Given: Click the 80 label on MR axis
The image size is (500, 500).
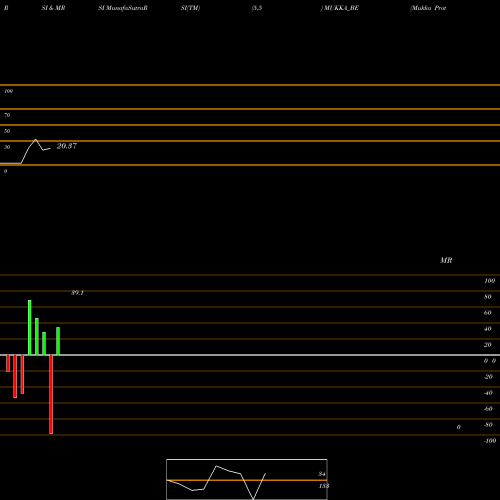Looking at the screenshot, I should pyautogui.click(x=488, y=297).
